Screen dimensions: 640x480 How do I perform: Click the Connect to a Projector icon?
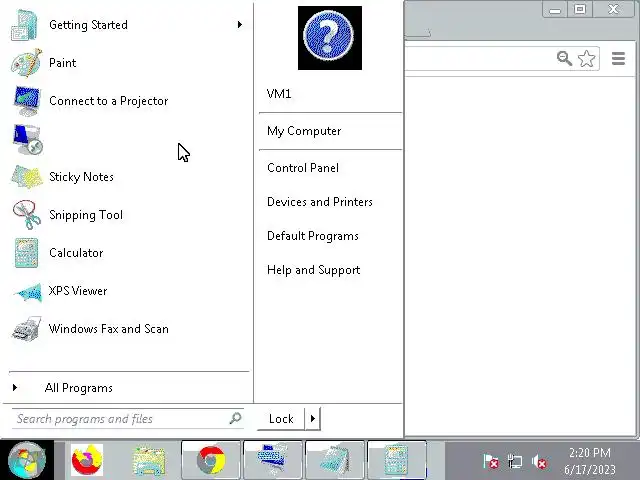pyautogui.click(x=27, y=101)
